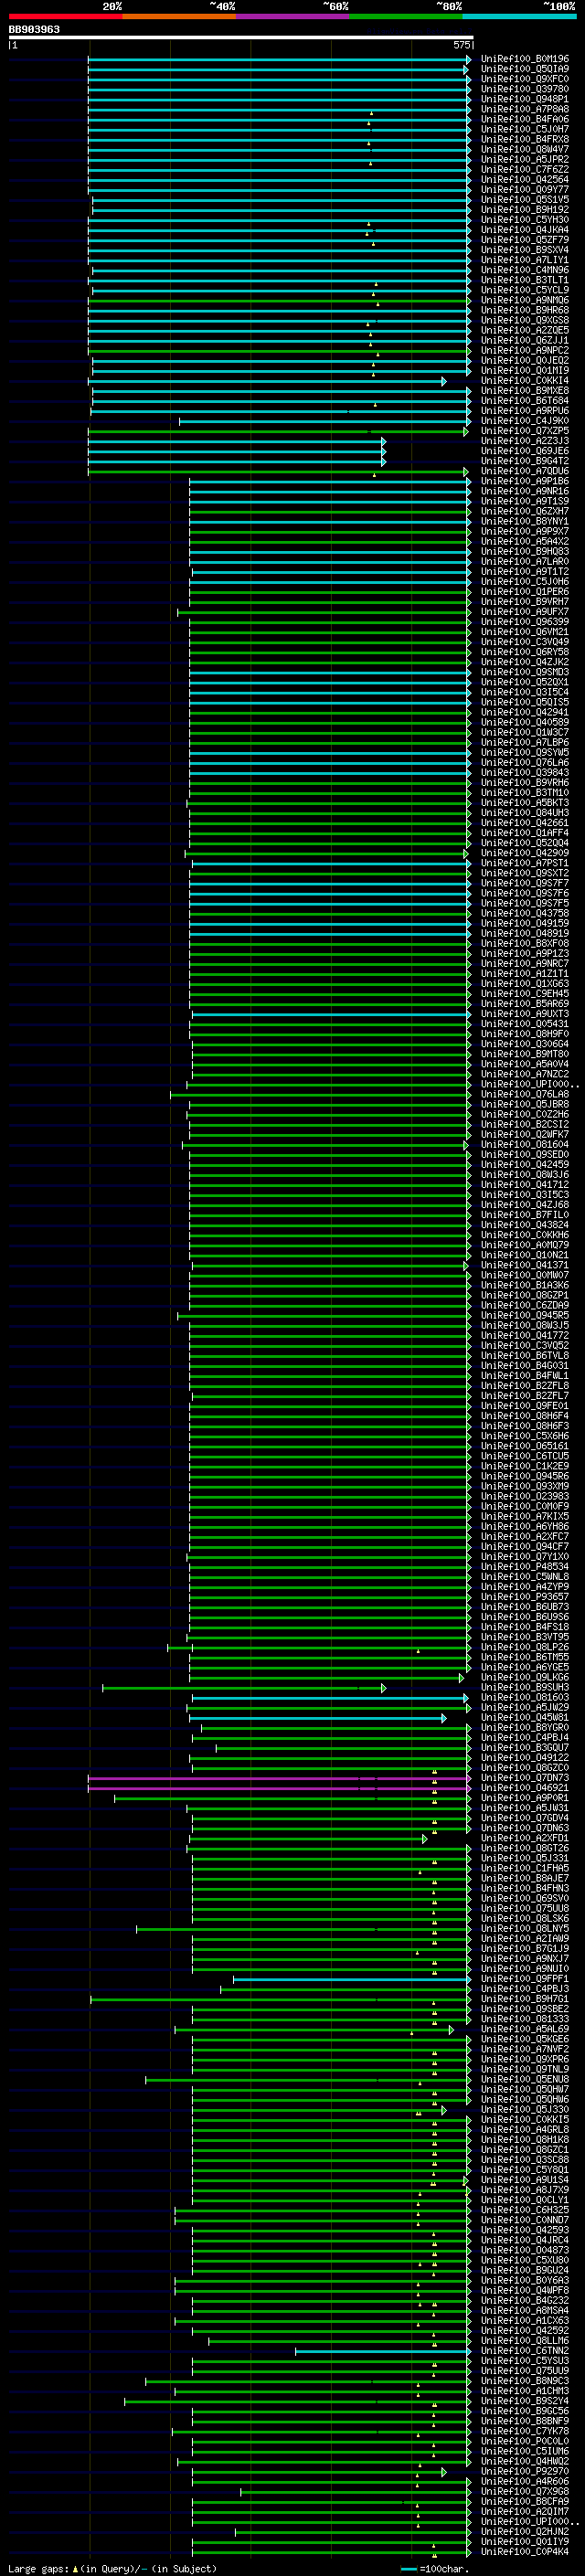The height and width of the screenshot is (2576, 585).
Task: Select hit label UniRef100_A7LBP6
Action: (x=525, y=743)
